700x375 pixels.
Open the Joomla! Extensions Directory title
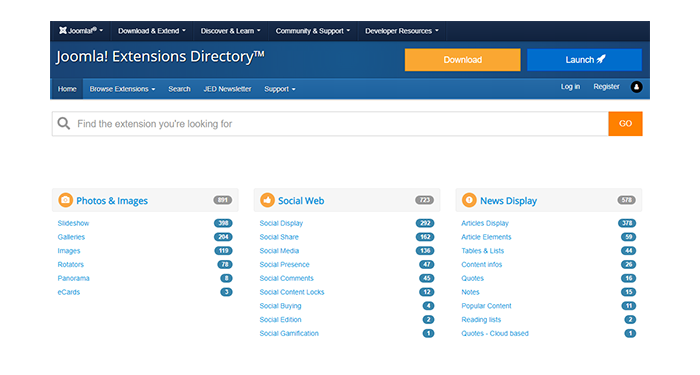click(x=160, y=57)
